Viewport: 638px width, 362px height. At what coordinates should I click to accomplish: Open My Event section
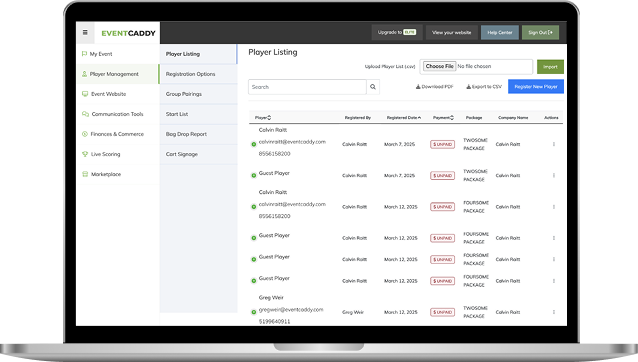click(118, 54)
